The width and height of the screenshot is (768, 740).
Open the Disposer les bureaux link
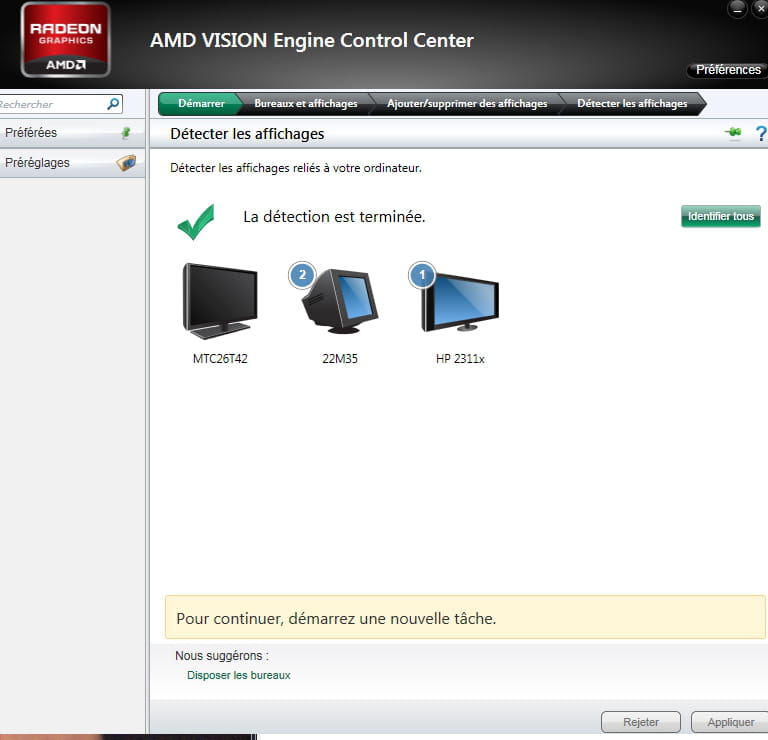pyautogui.click(x=239, y=675)
